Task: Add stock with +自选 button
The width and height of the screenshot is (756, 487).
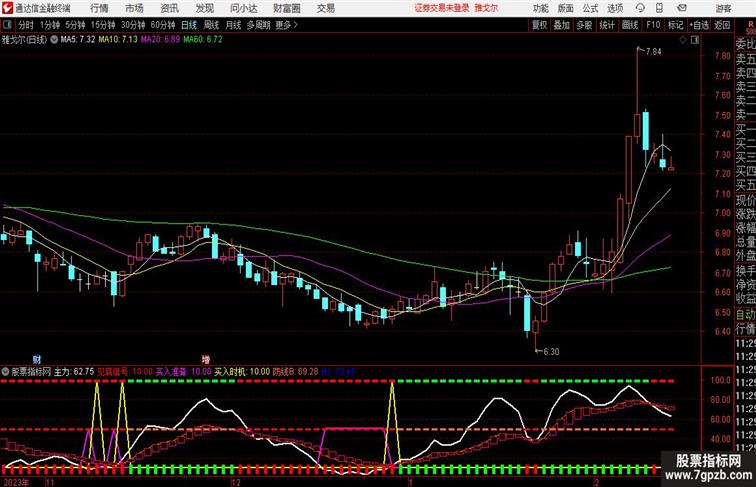Action: (x=699, y=25)
